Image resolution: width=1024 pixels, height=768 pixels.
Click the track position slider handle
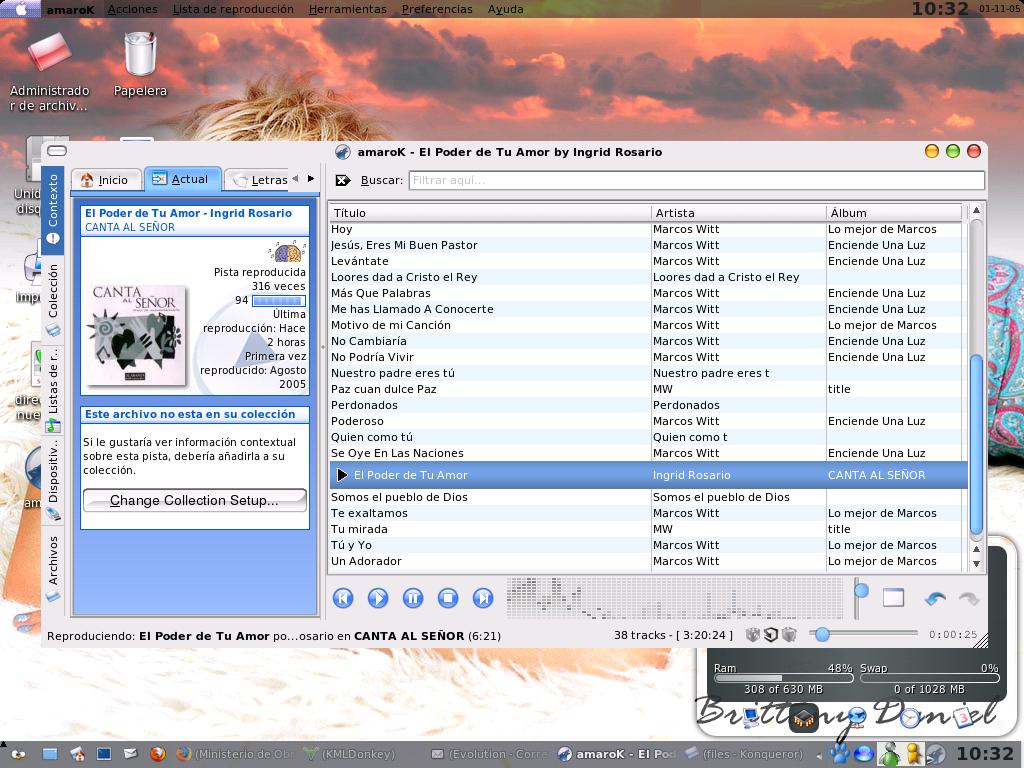pos(822,634)
